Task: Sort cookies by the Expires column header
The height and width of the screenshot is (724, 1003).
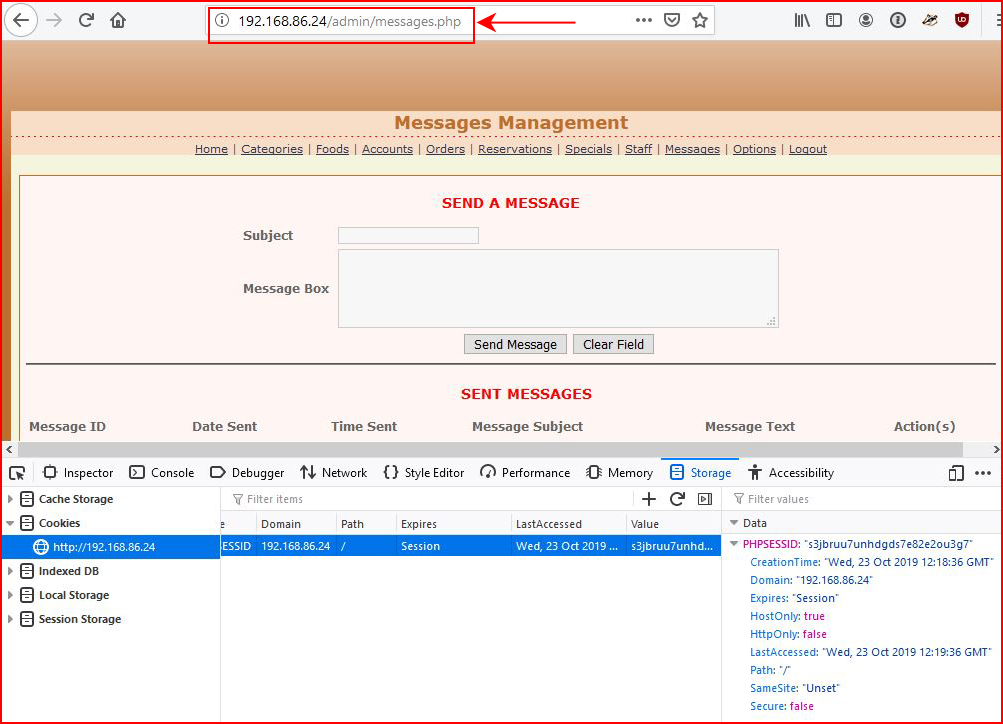Action: point(454,524)
